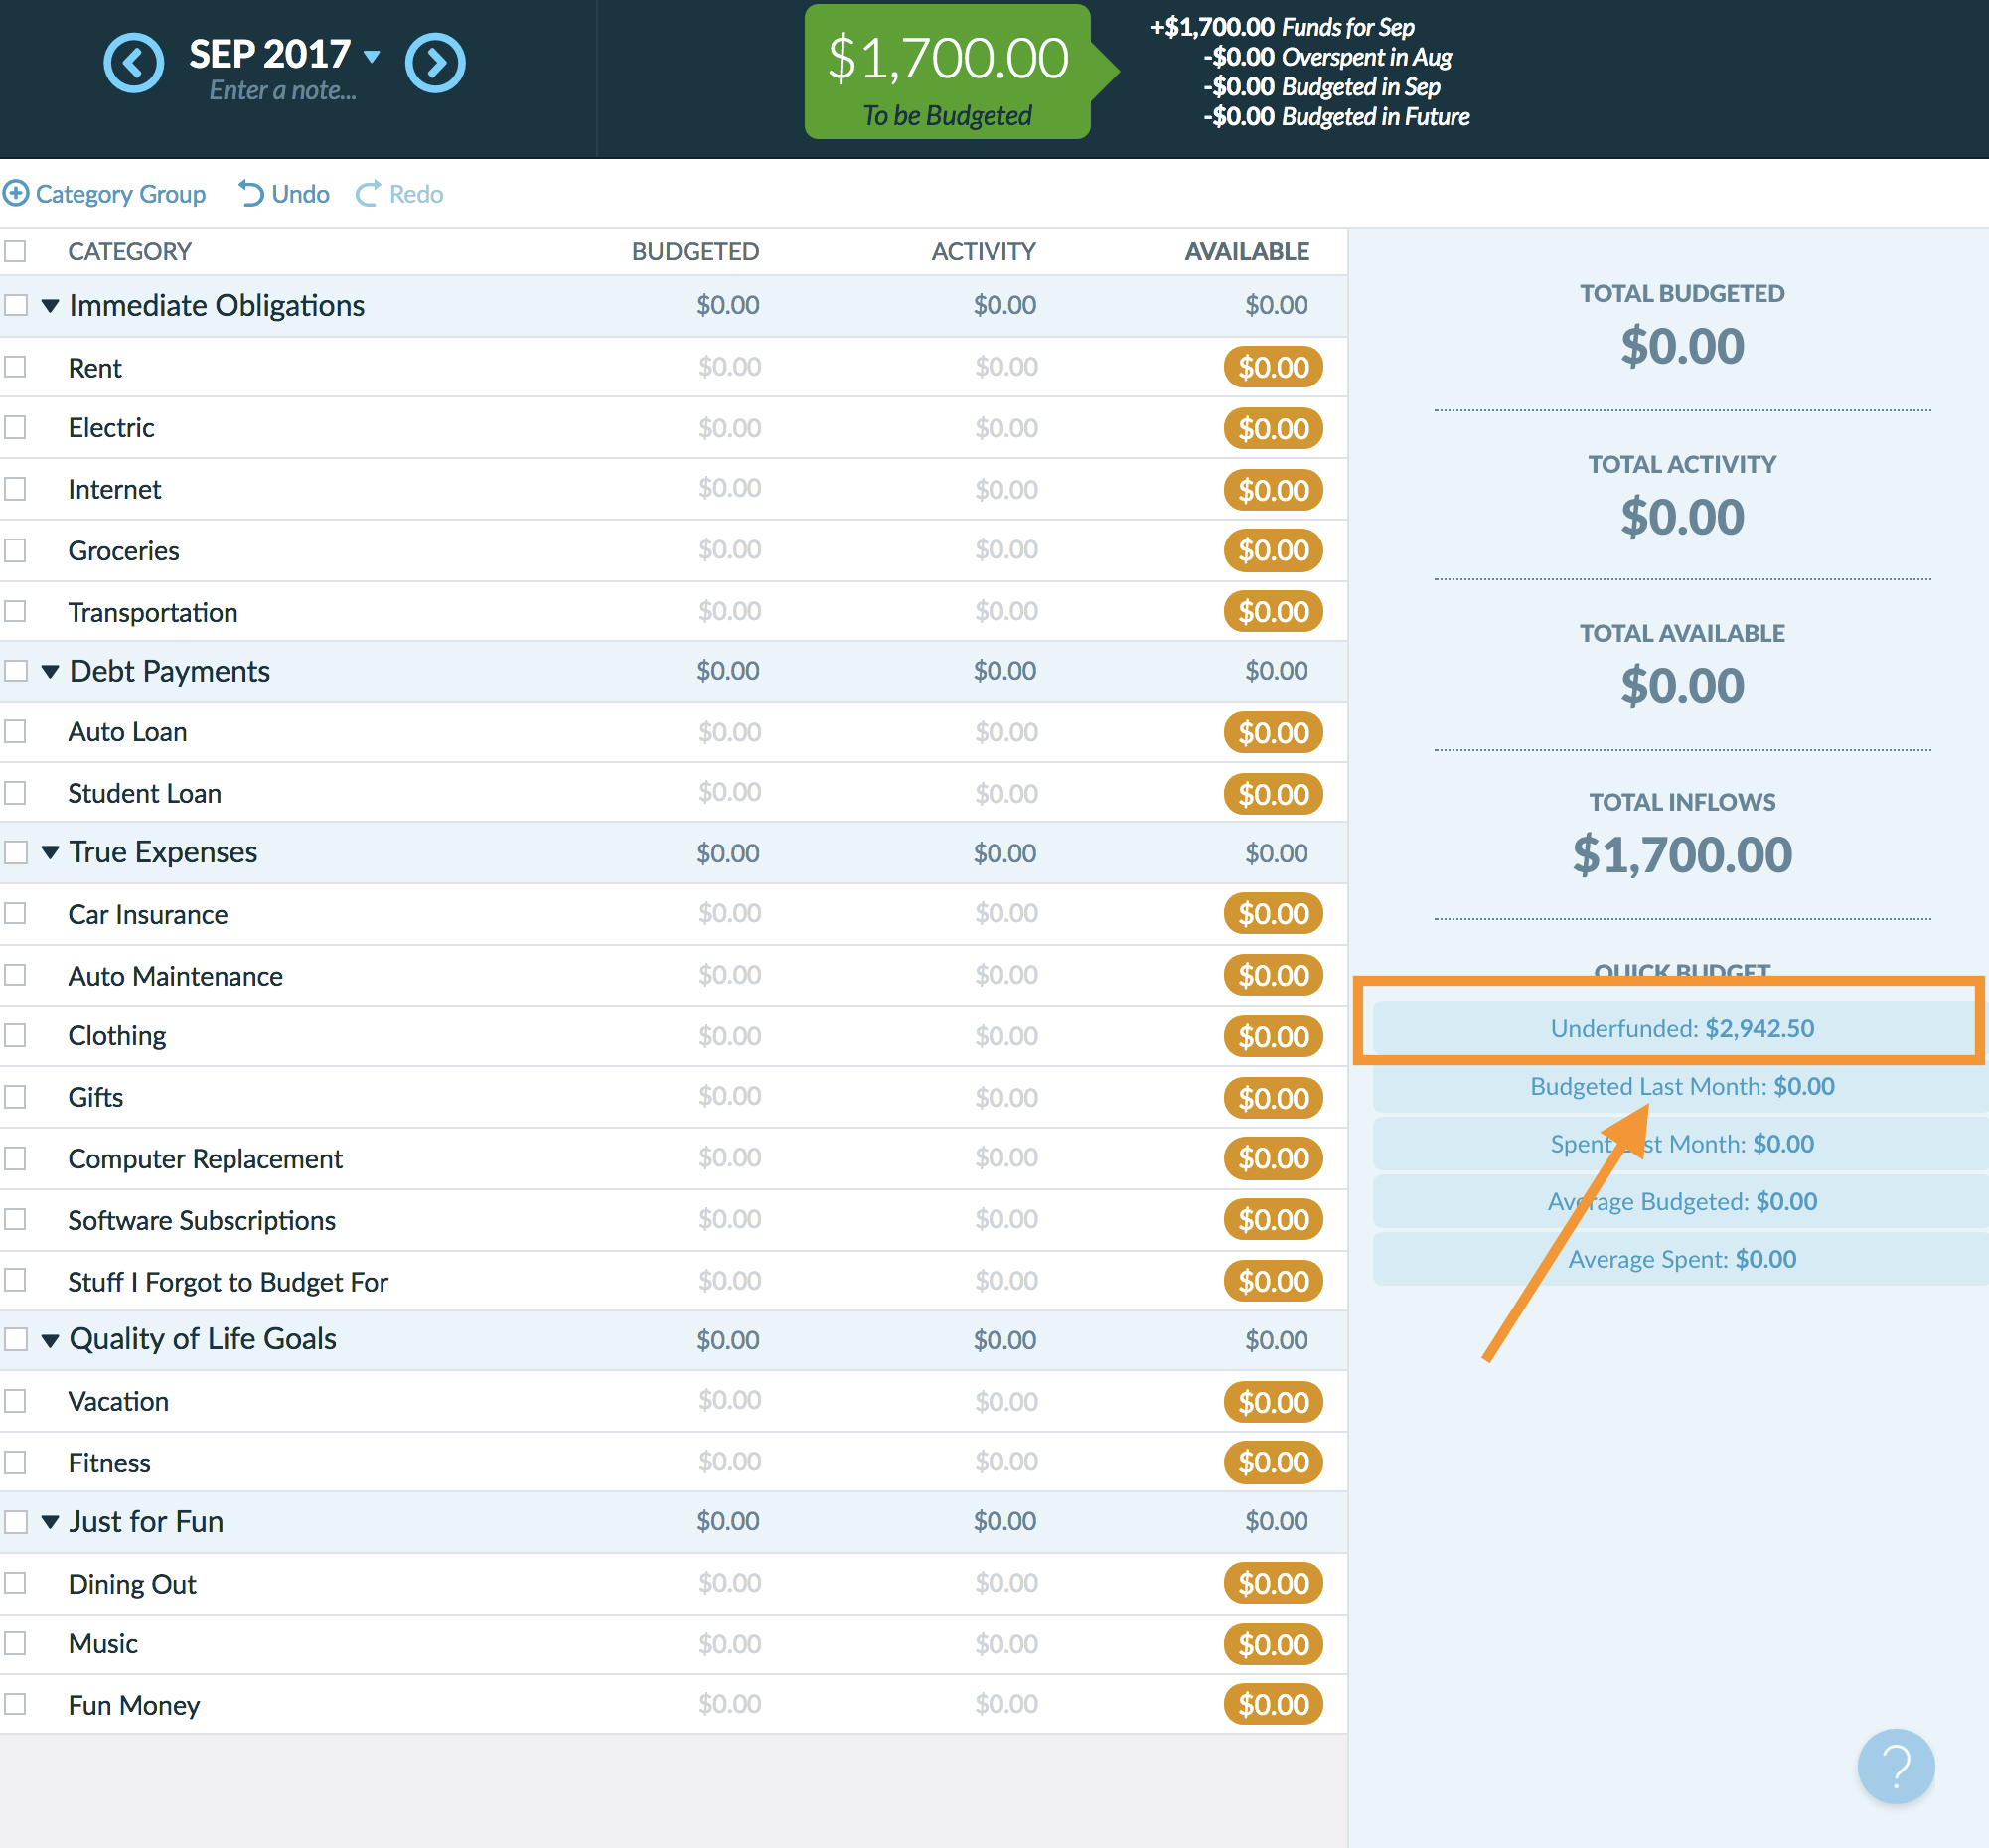Screen dimensions: 1989x1848
Task: Click the CATEGORY column header
Action: (129, 252)
